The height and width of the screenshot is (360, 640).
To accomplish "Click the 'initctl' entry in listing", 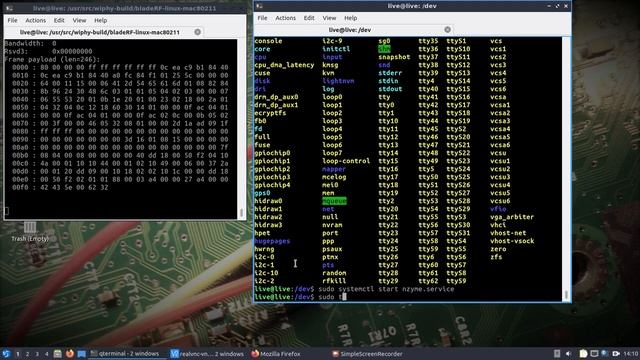I will coord(336,49).
